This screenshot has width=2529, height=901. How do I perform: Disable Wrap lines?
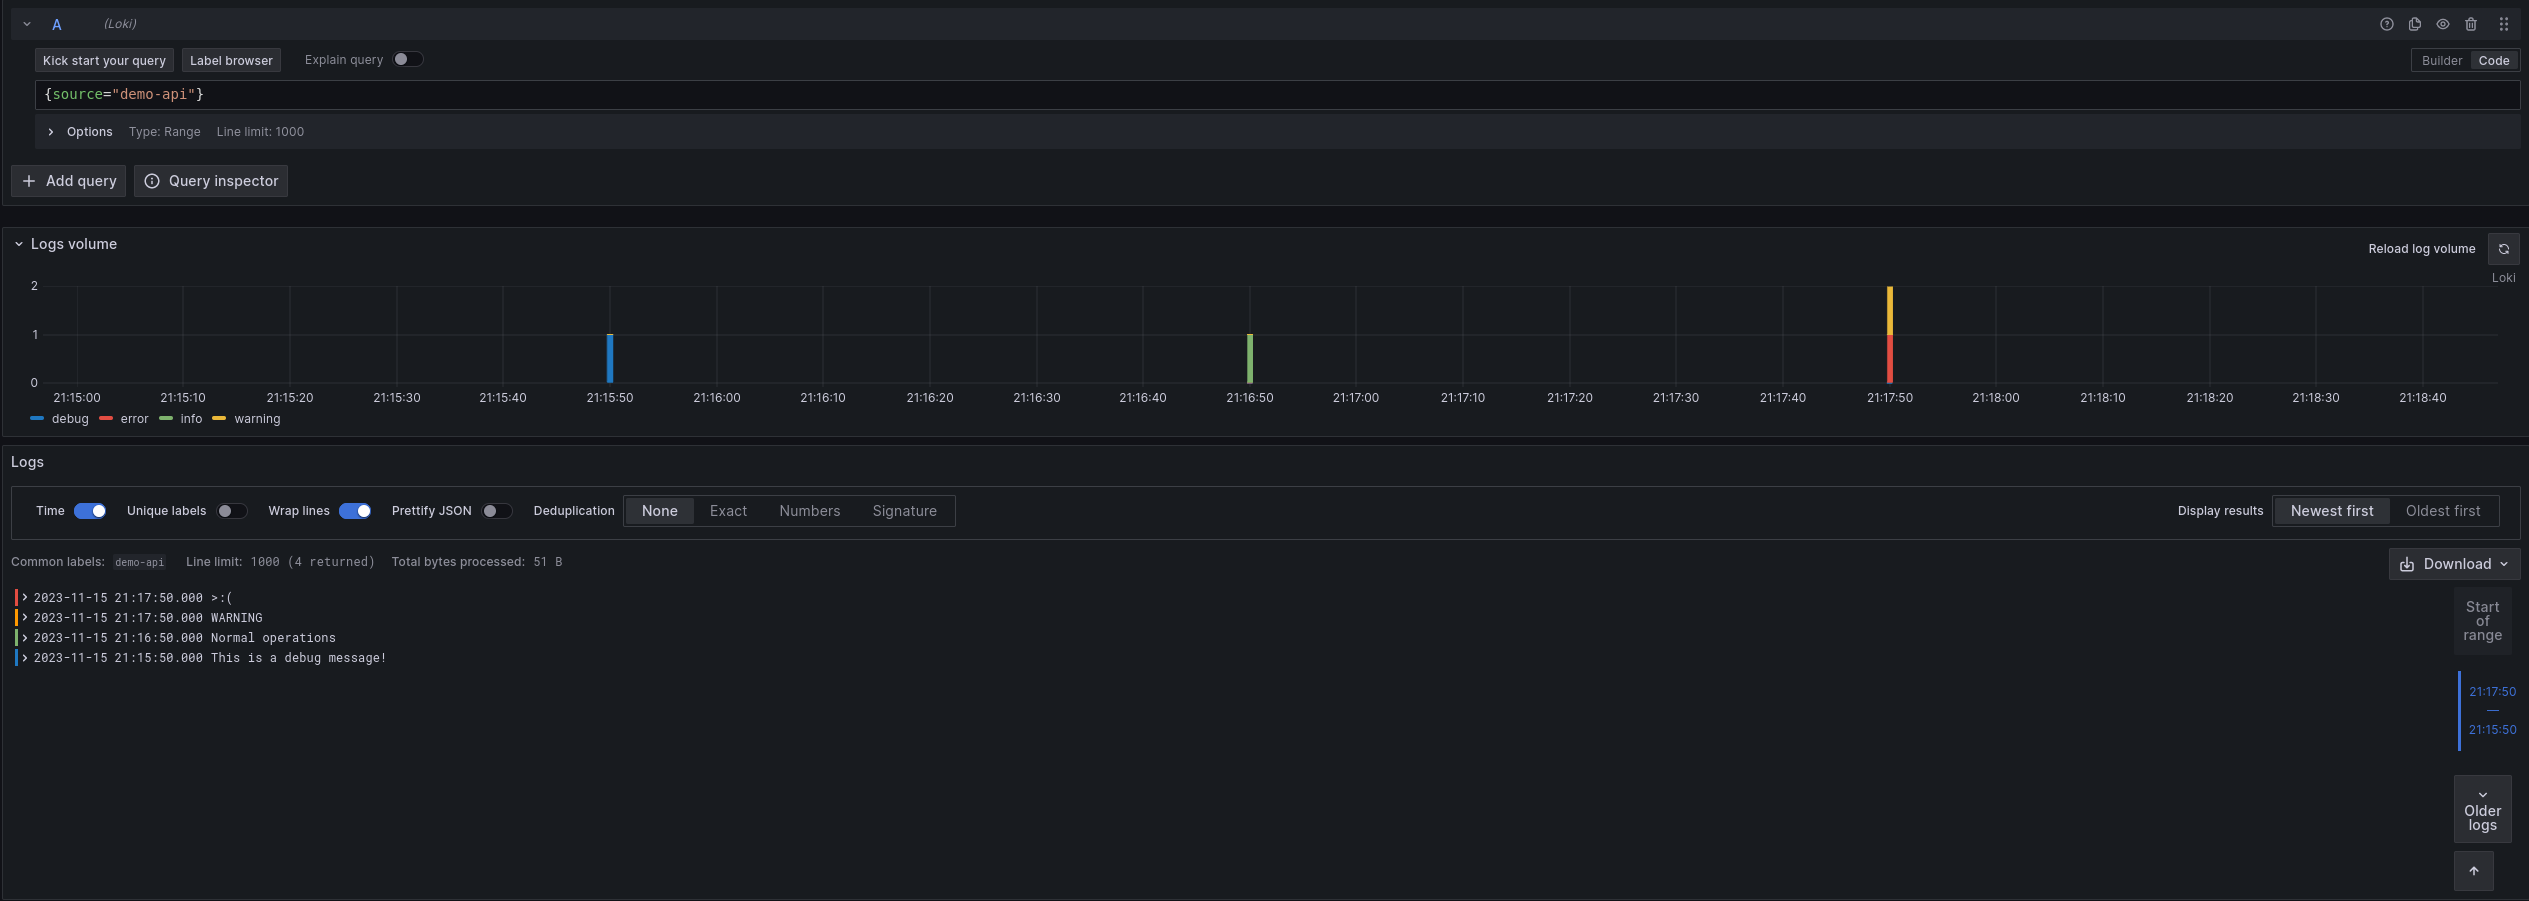[354, 511]
